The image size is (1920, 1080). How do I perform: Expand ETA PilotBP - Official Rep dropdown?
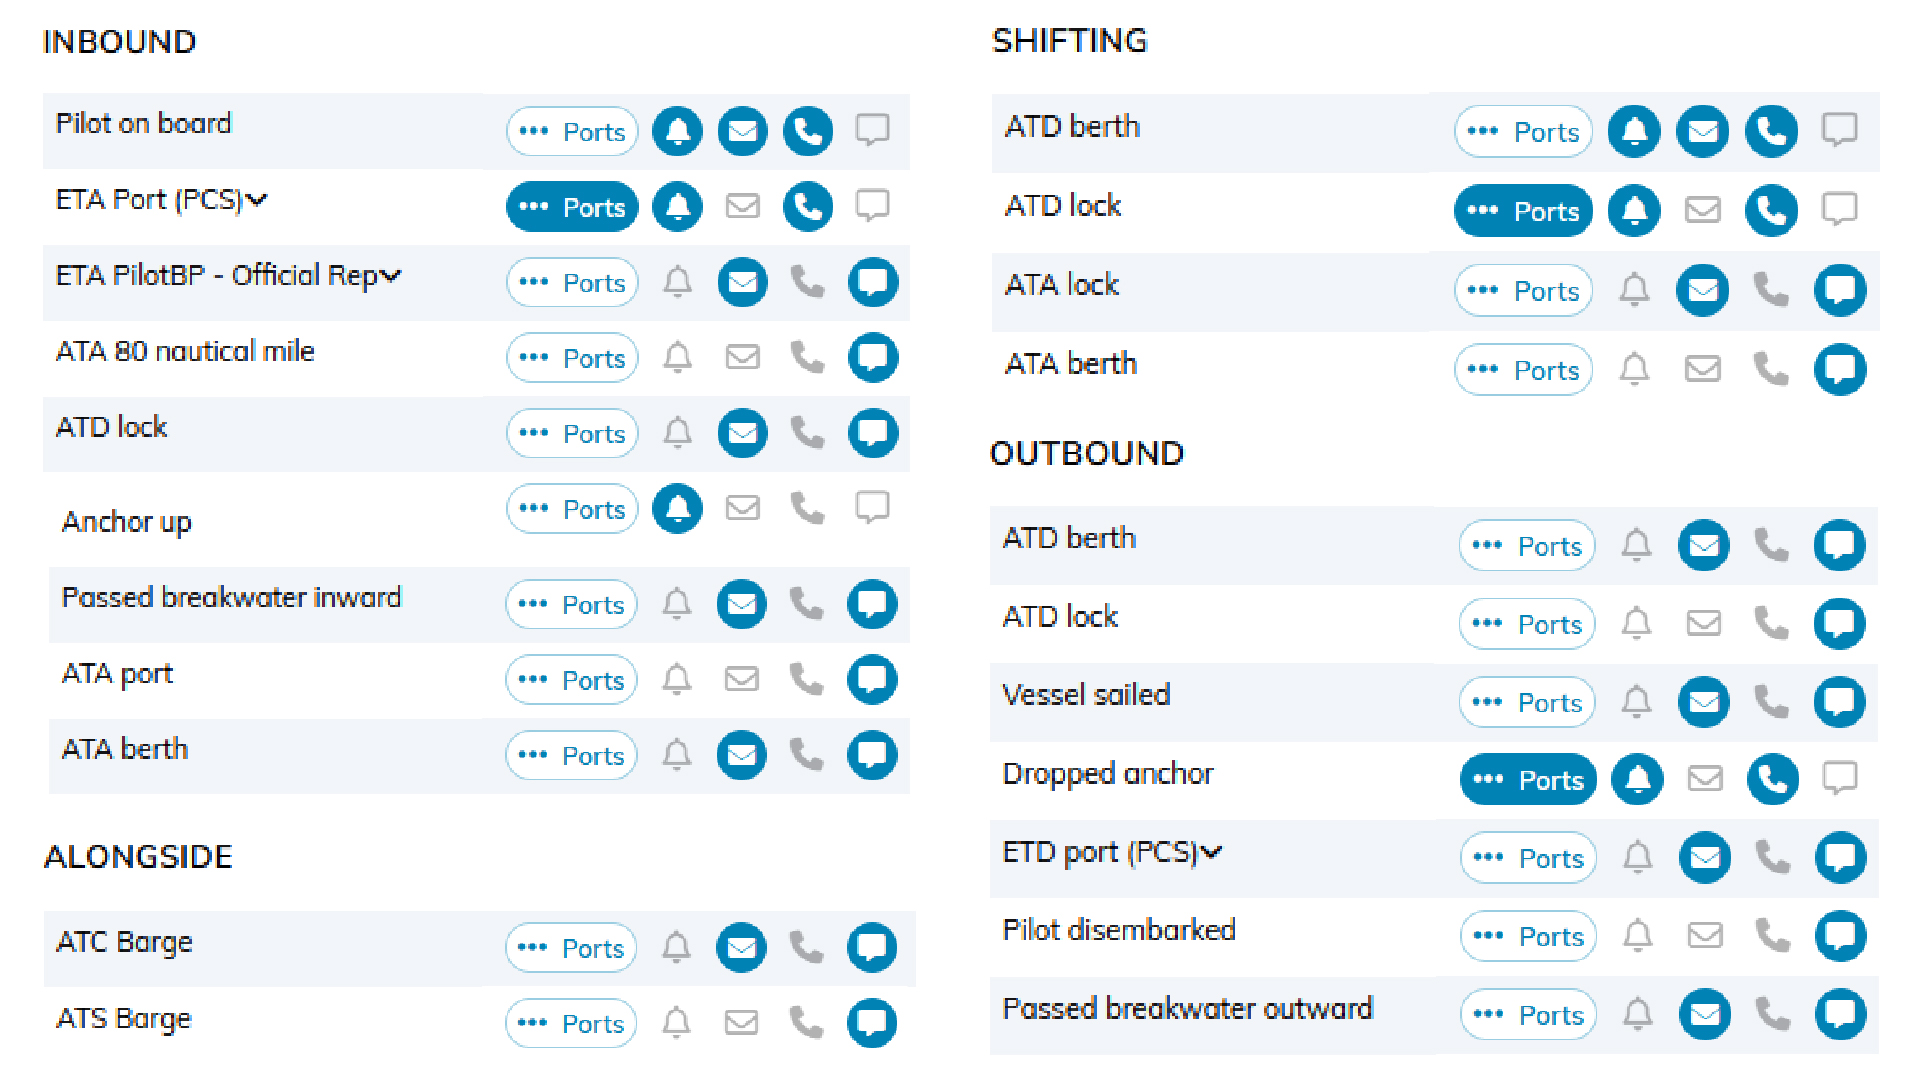tap(391, 275)
